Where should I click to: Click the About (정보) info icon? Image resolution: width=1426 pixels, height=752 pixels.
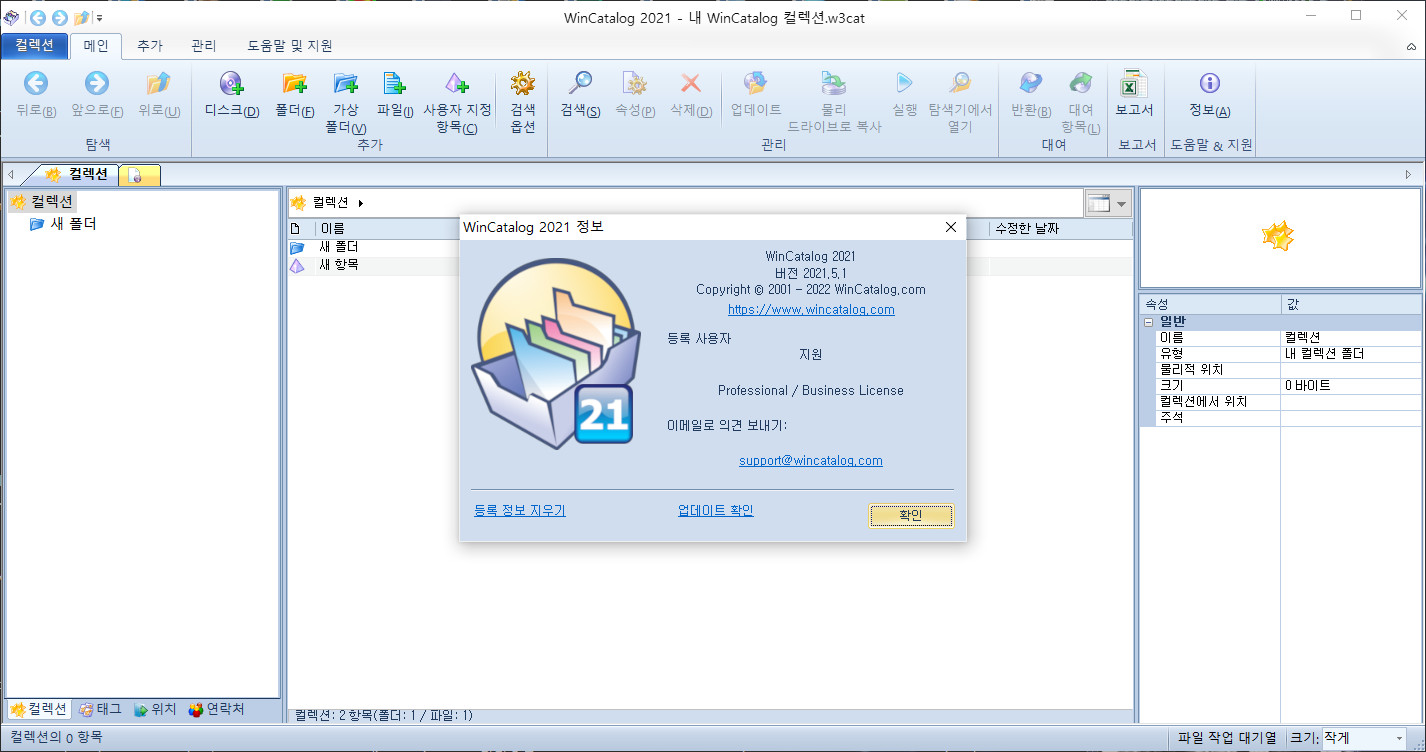click(1210, 84)
